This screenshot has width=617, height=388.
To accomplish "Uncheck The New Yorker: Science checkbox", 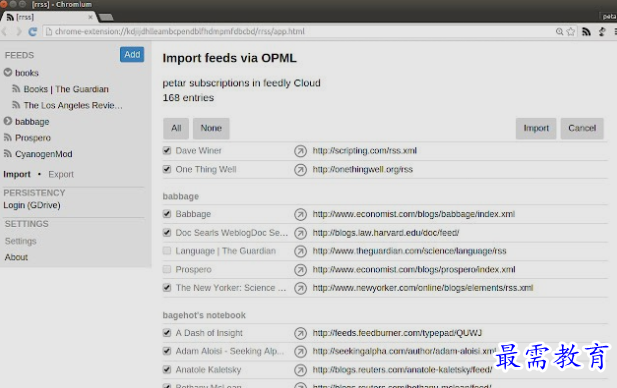I will click(167, 288).
